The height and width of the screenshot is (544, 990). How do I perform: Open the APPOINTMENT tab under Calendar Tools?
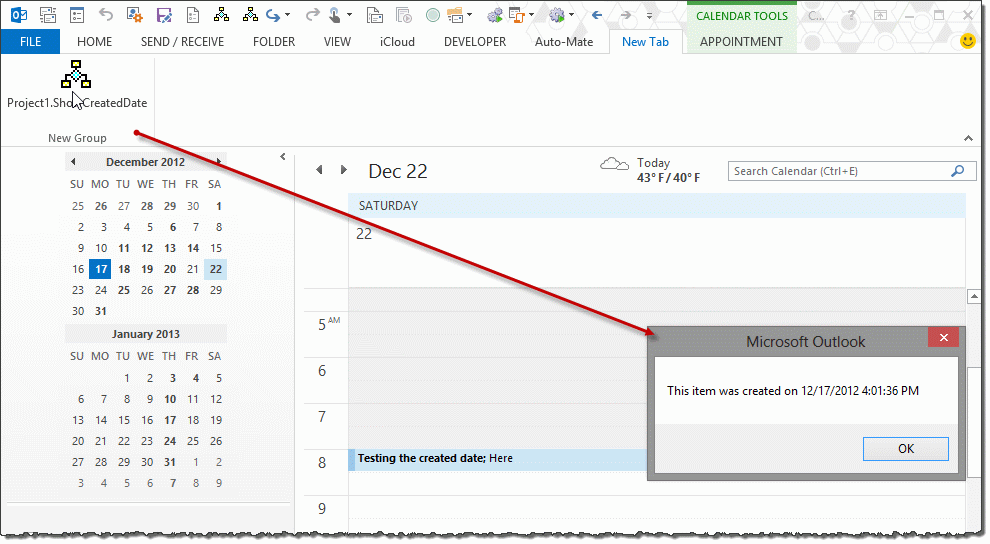pyautogui.click(x=741, y=42)
